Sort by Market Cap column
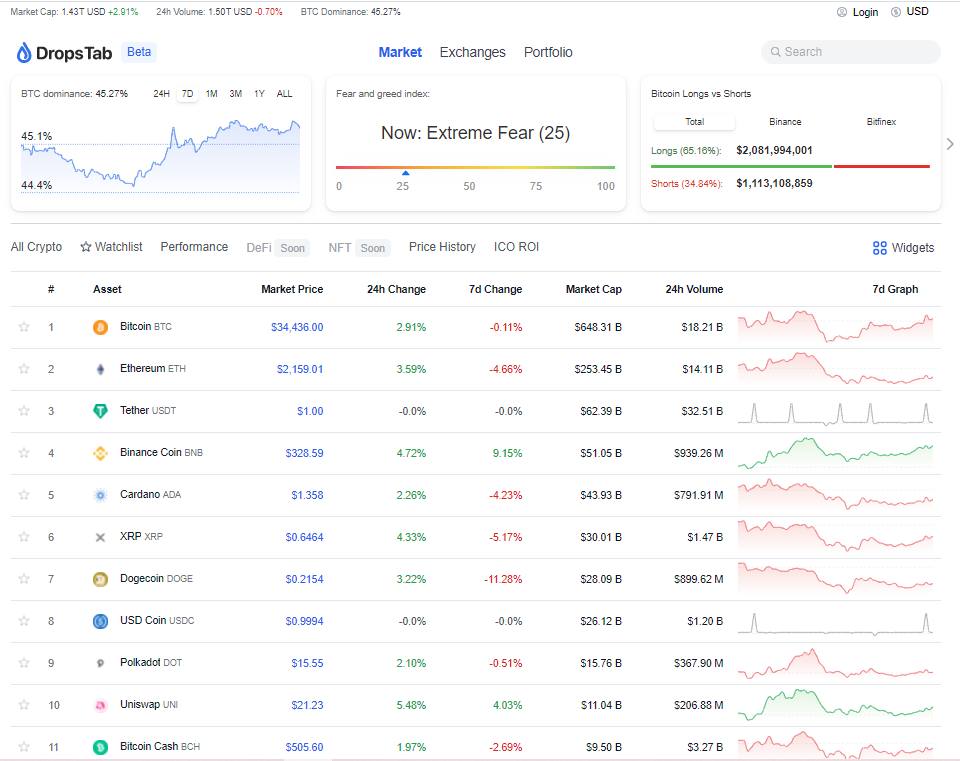This screenshot has width=960, height=761. coord(593,289)
